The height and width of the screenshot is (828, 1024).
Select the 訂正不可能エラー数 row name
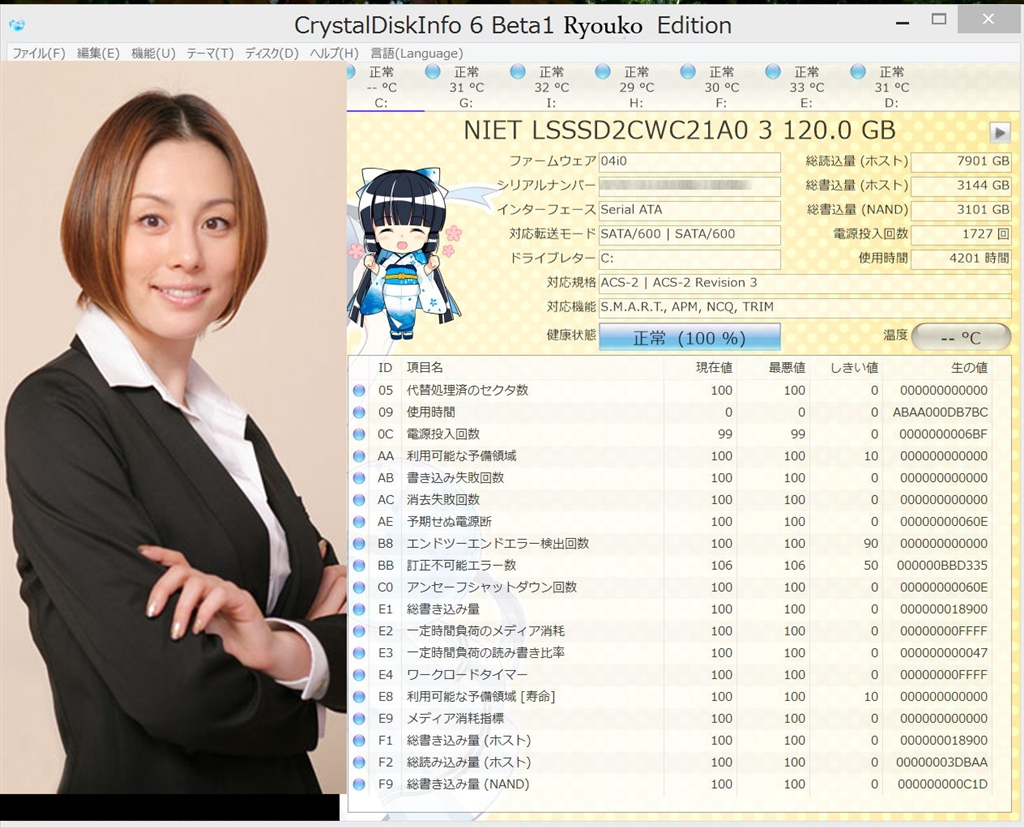click(x=461, y=565)
